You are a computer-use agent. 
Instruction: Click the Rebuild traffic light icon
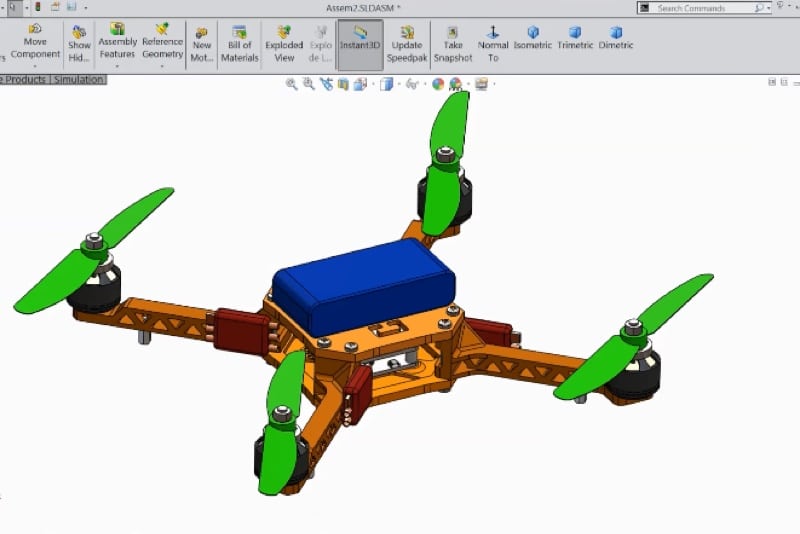38,7
